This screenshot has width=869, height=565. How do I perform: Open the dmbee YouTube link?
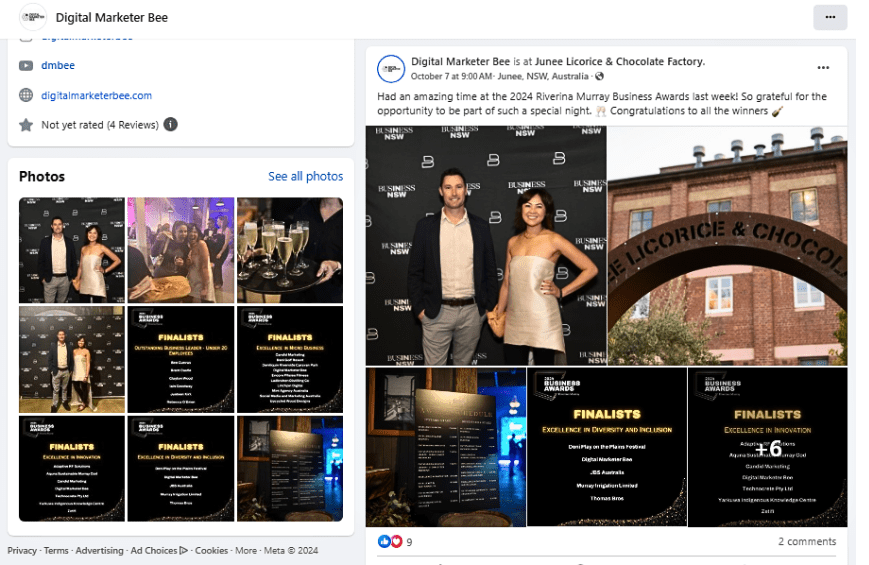tap(58, 65)
